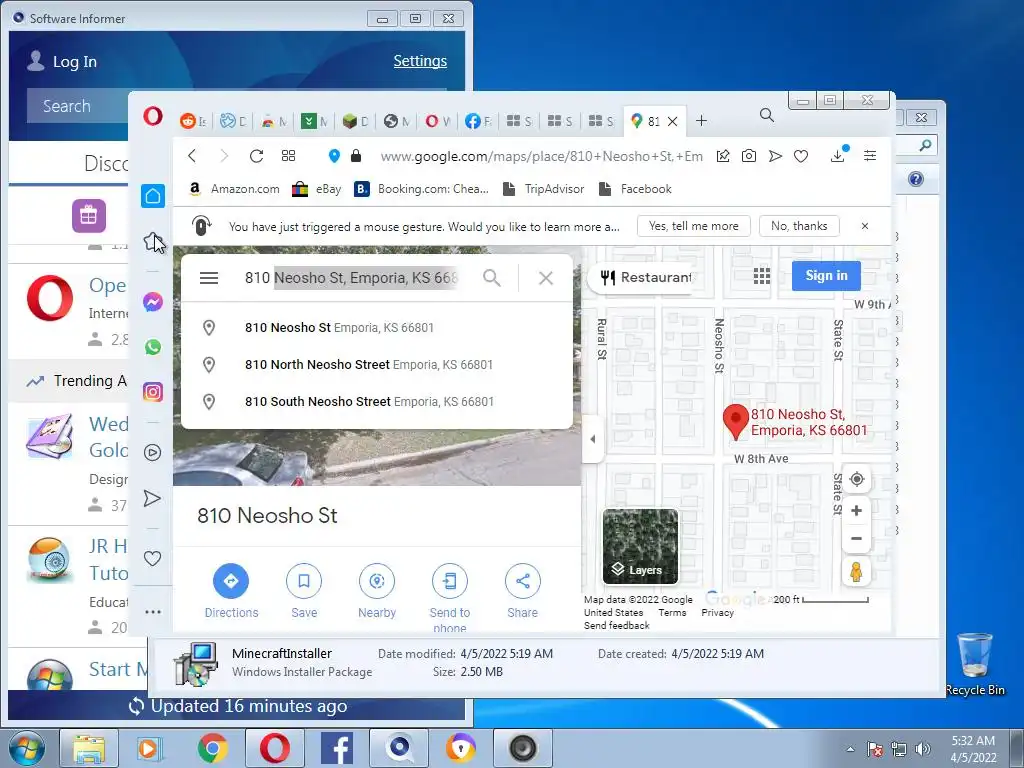Open Easy Setup sliders icon
The image size is (1024, 768).
870,155
